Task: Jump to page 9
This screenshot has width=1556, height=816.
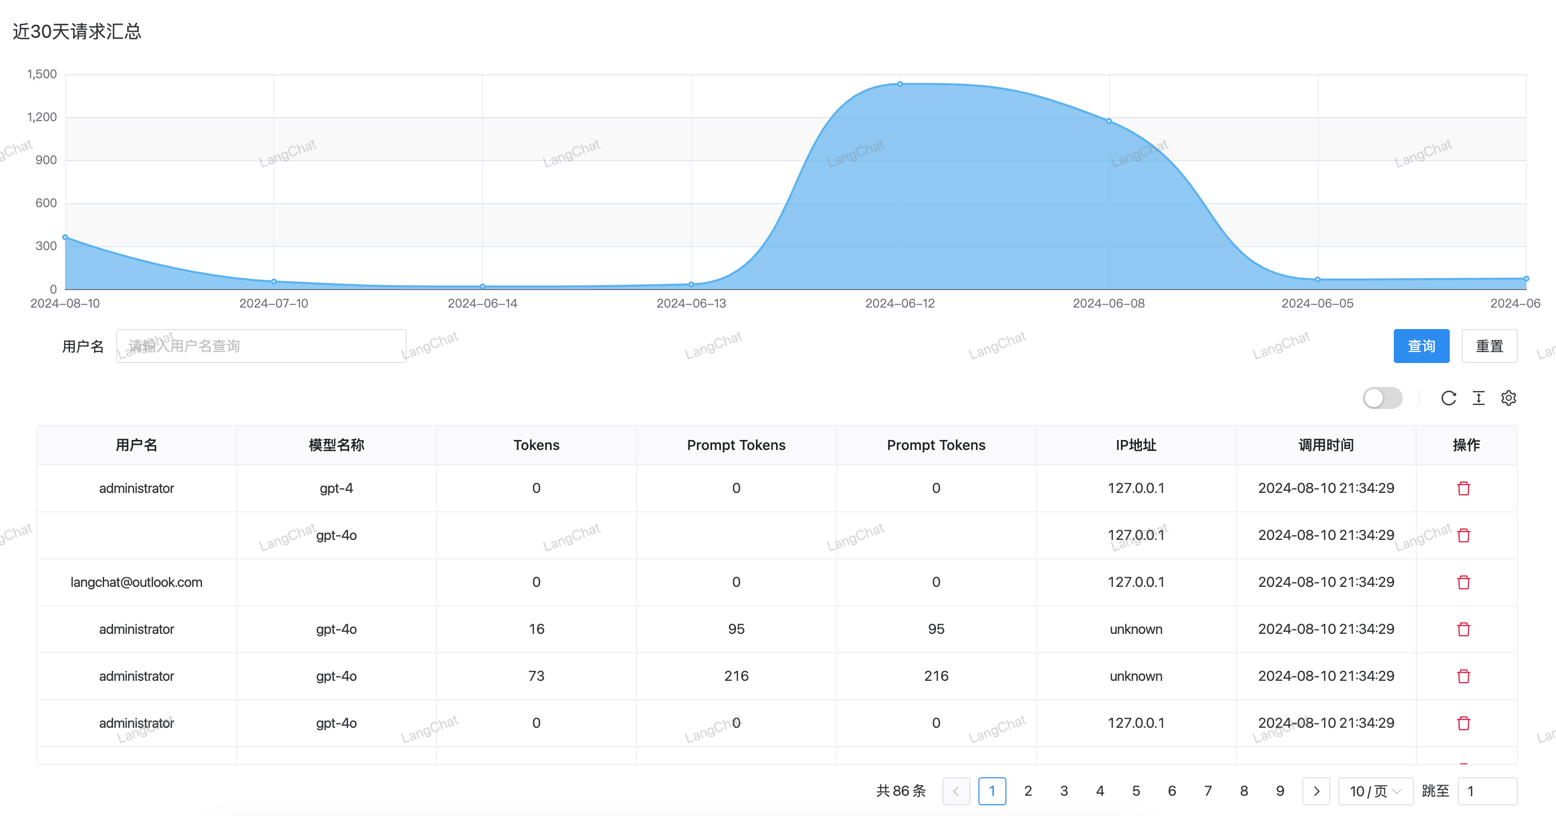Action: click(1280, 791)
